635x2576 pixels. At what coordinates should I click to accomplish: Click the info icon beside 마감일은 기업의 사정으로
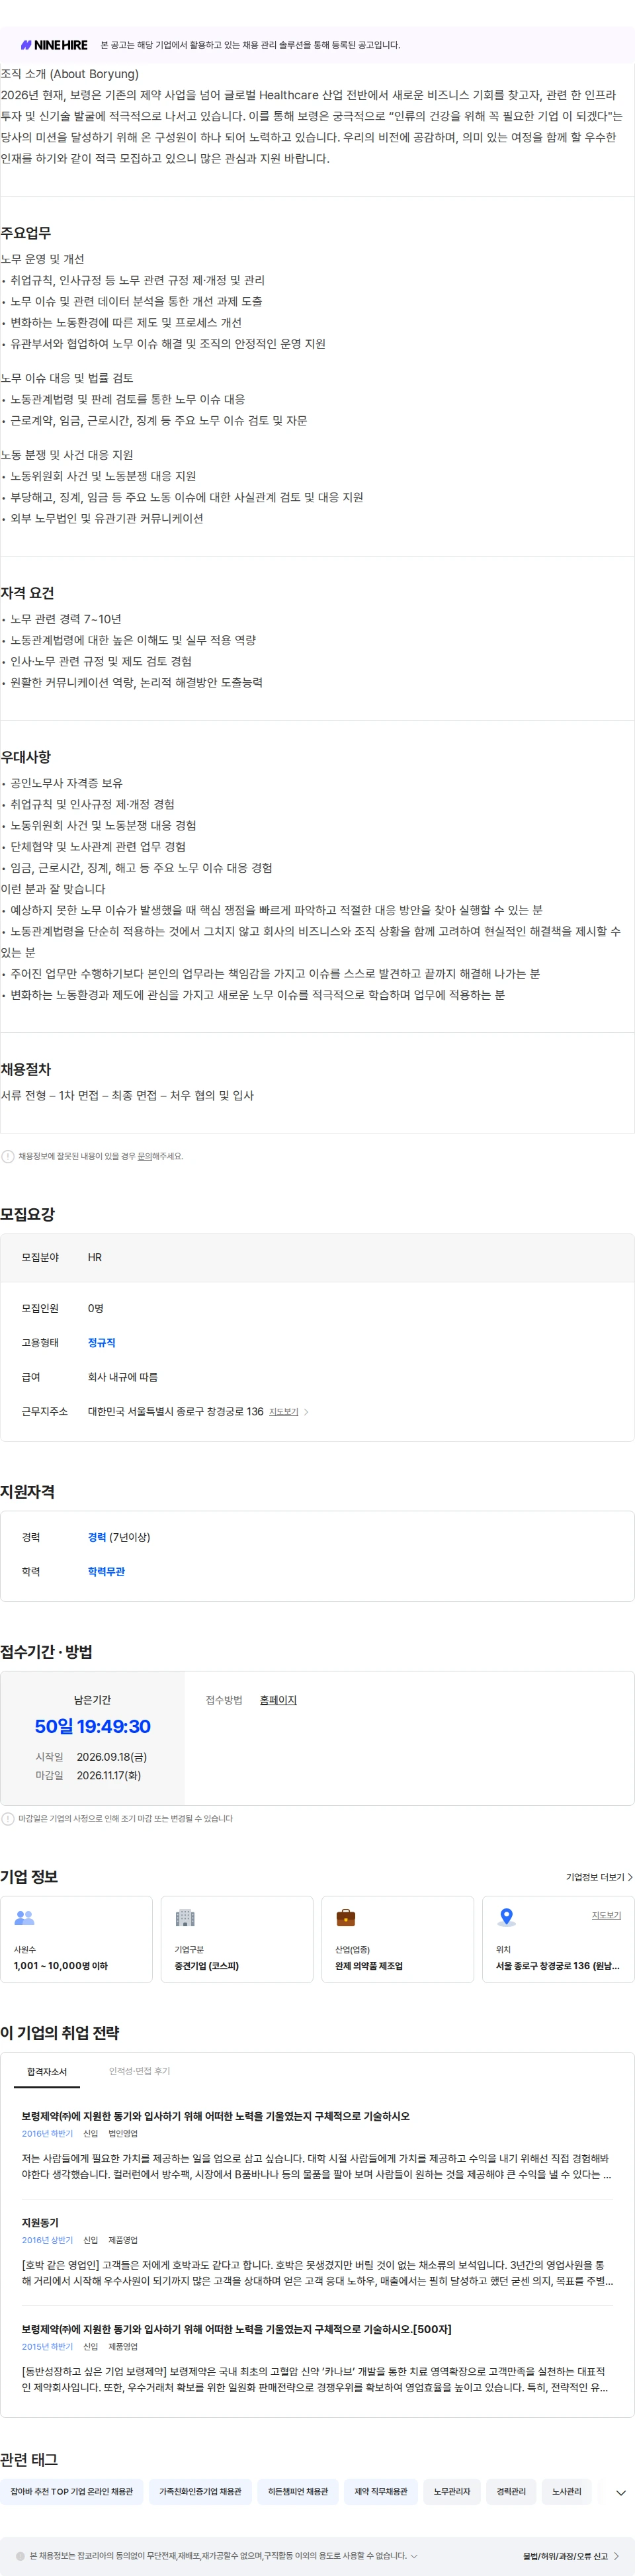(8, 1819)
